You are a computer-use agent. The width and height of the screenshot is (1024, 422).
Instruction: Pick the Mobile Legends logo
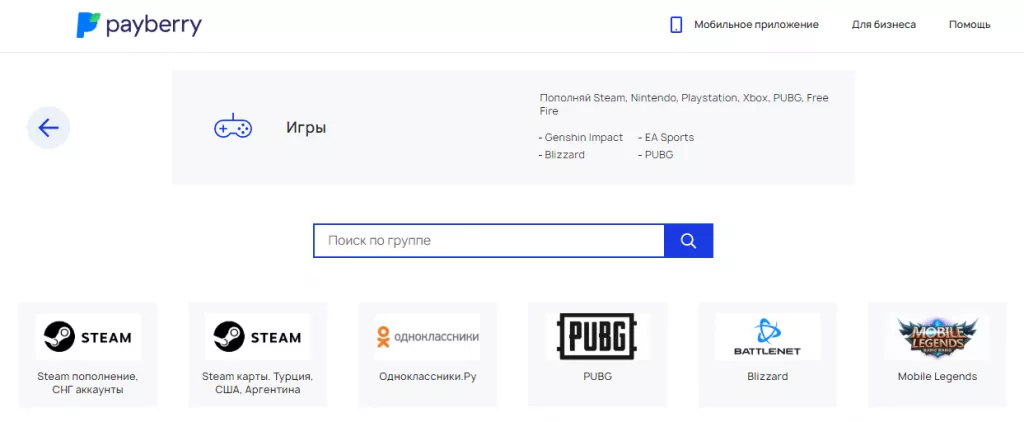[x=937, y=337]
